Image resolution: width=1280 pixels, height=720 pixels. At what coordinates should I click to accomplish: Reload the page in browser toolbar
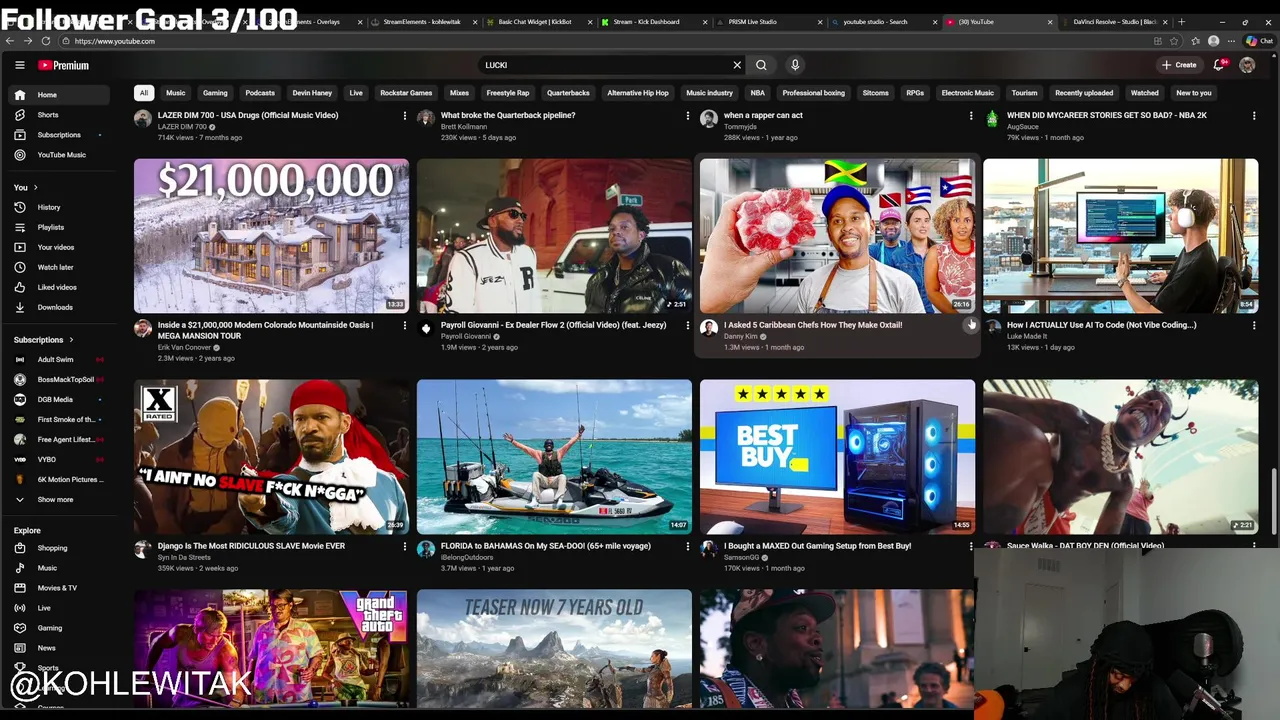click(x=46, y=41)
